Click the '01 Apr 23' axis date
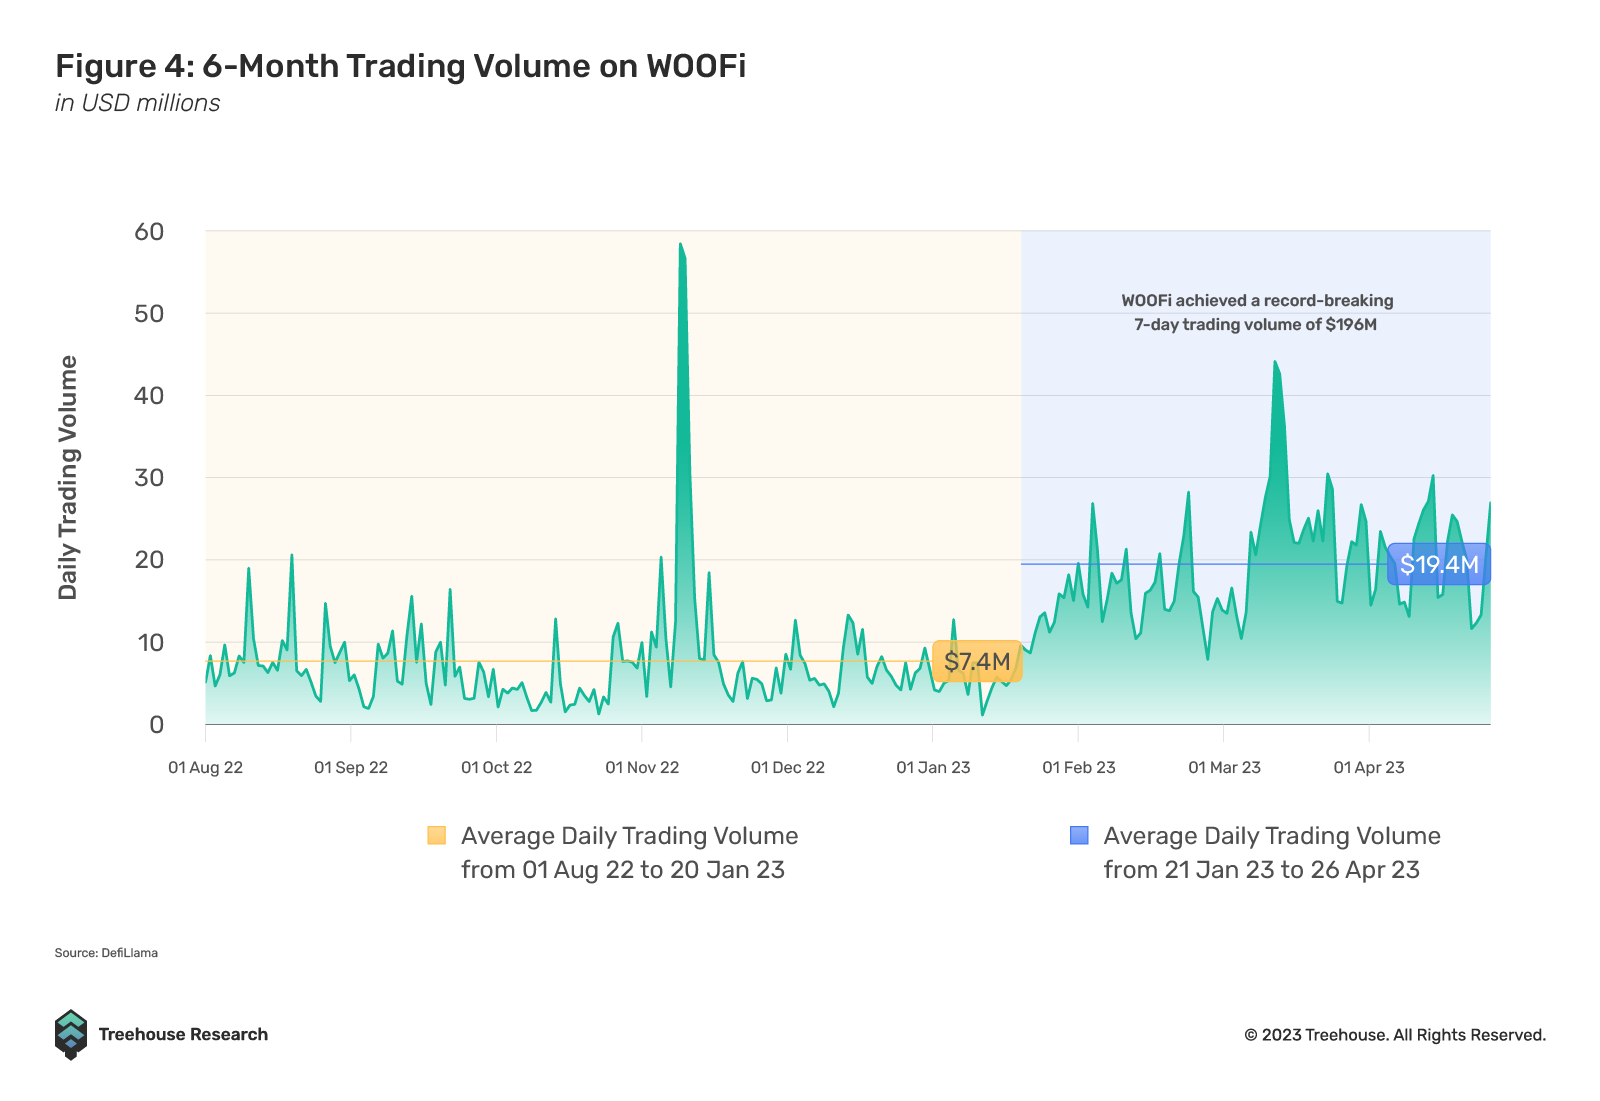1600x1101 pixels. click(1369, 768)
